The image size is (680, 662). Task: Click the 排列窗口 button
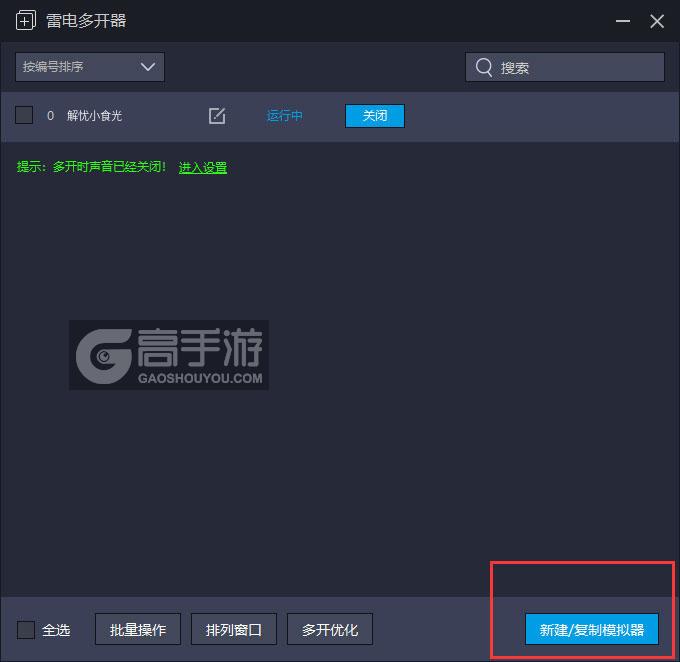pos(234,629)
